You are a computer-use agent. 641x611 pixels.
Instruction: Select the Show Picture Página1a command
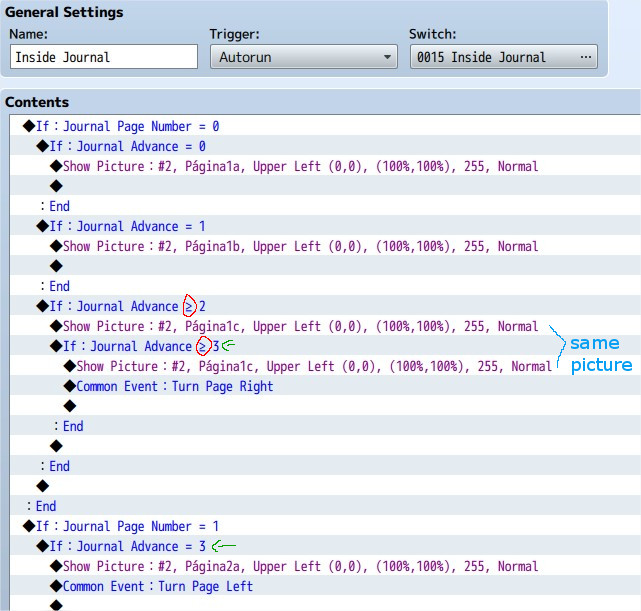click(325, 166)
